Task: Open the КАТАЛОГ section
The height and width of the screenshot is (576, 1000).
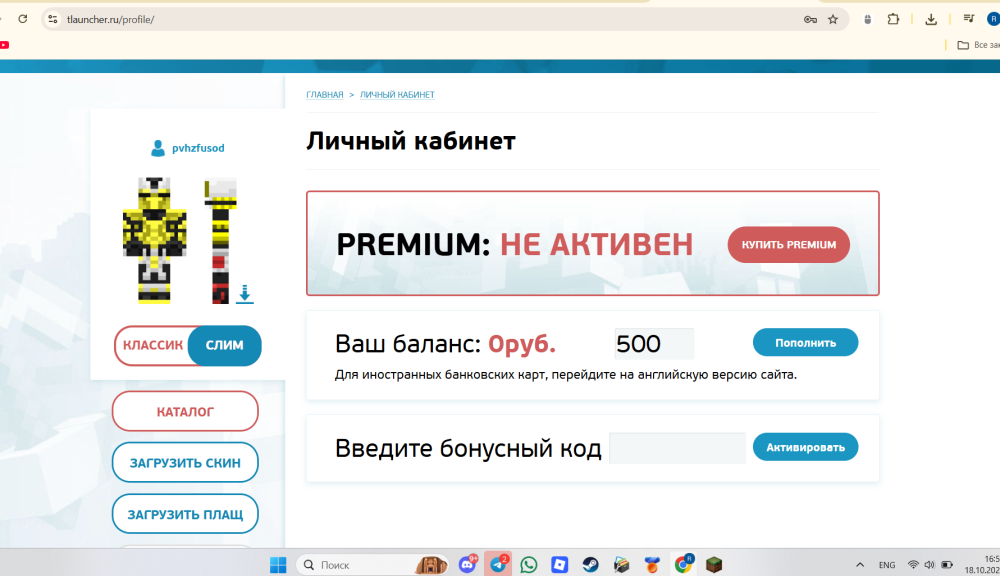Action: (185, 411)
